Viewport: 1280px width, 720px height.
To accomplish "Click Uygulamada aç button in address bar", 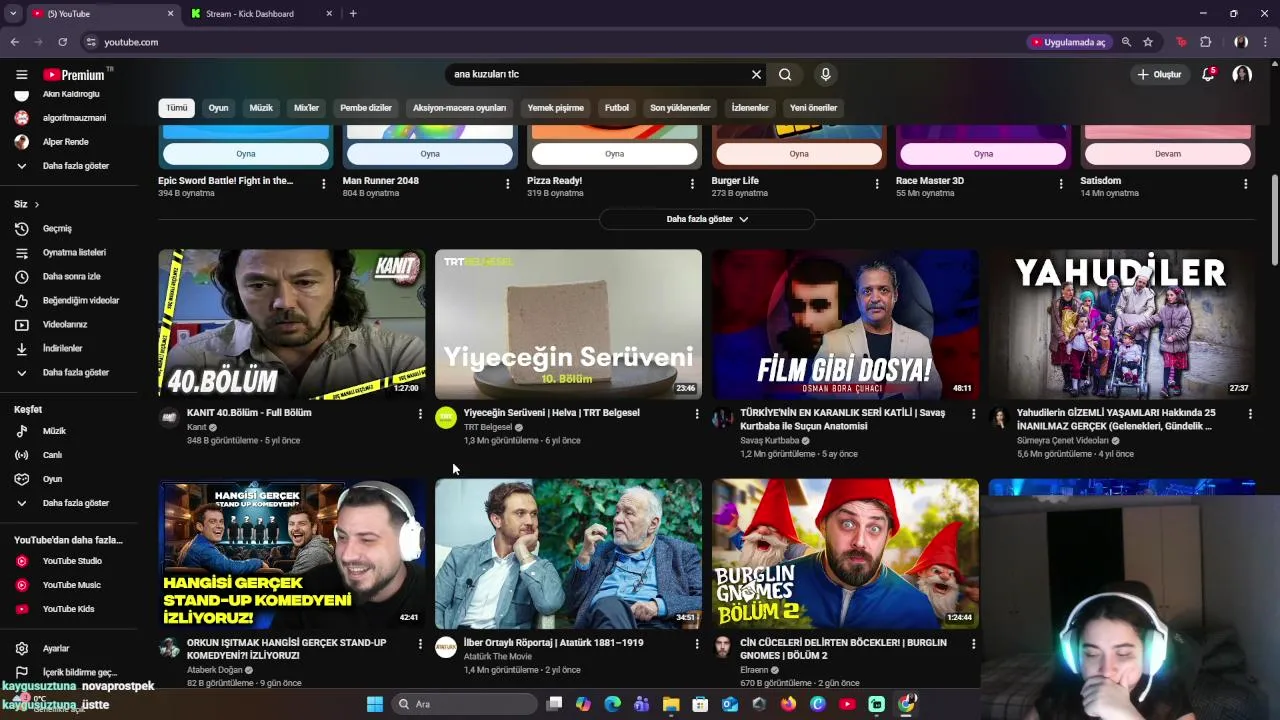I will tap(1068, 42).
